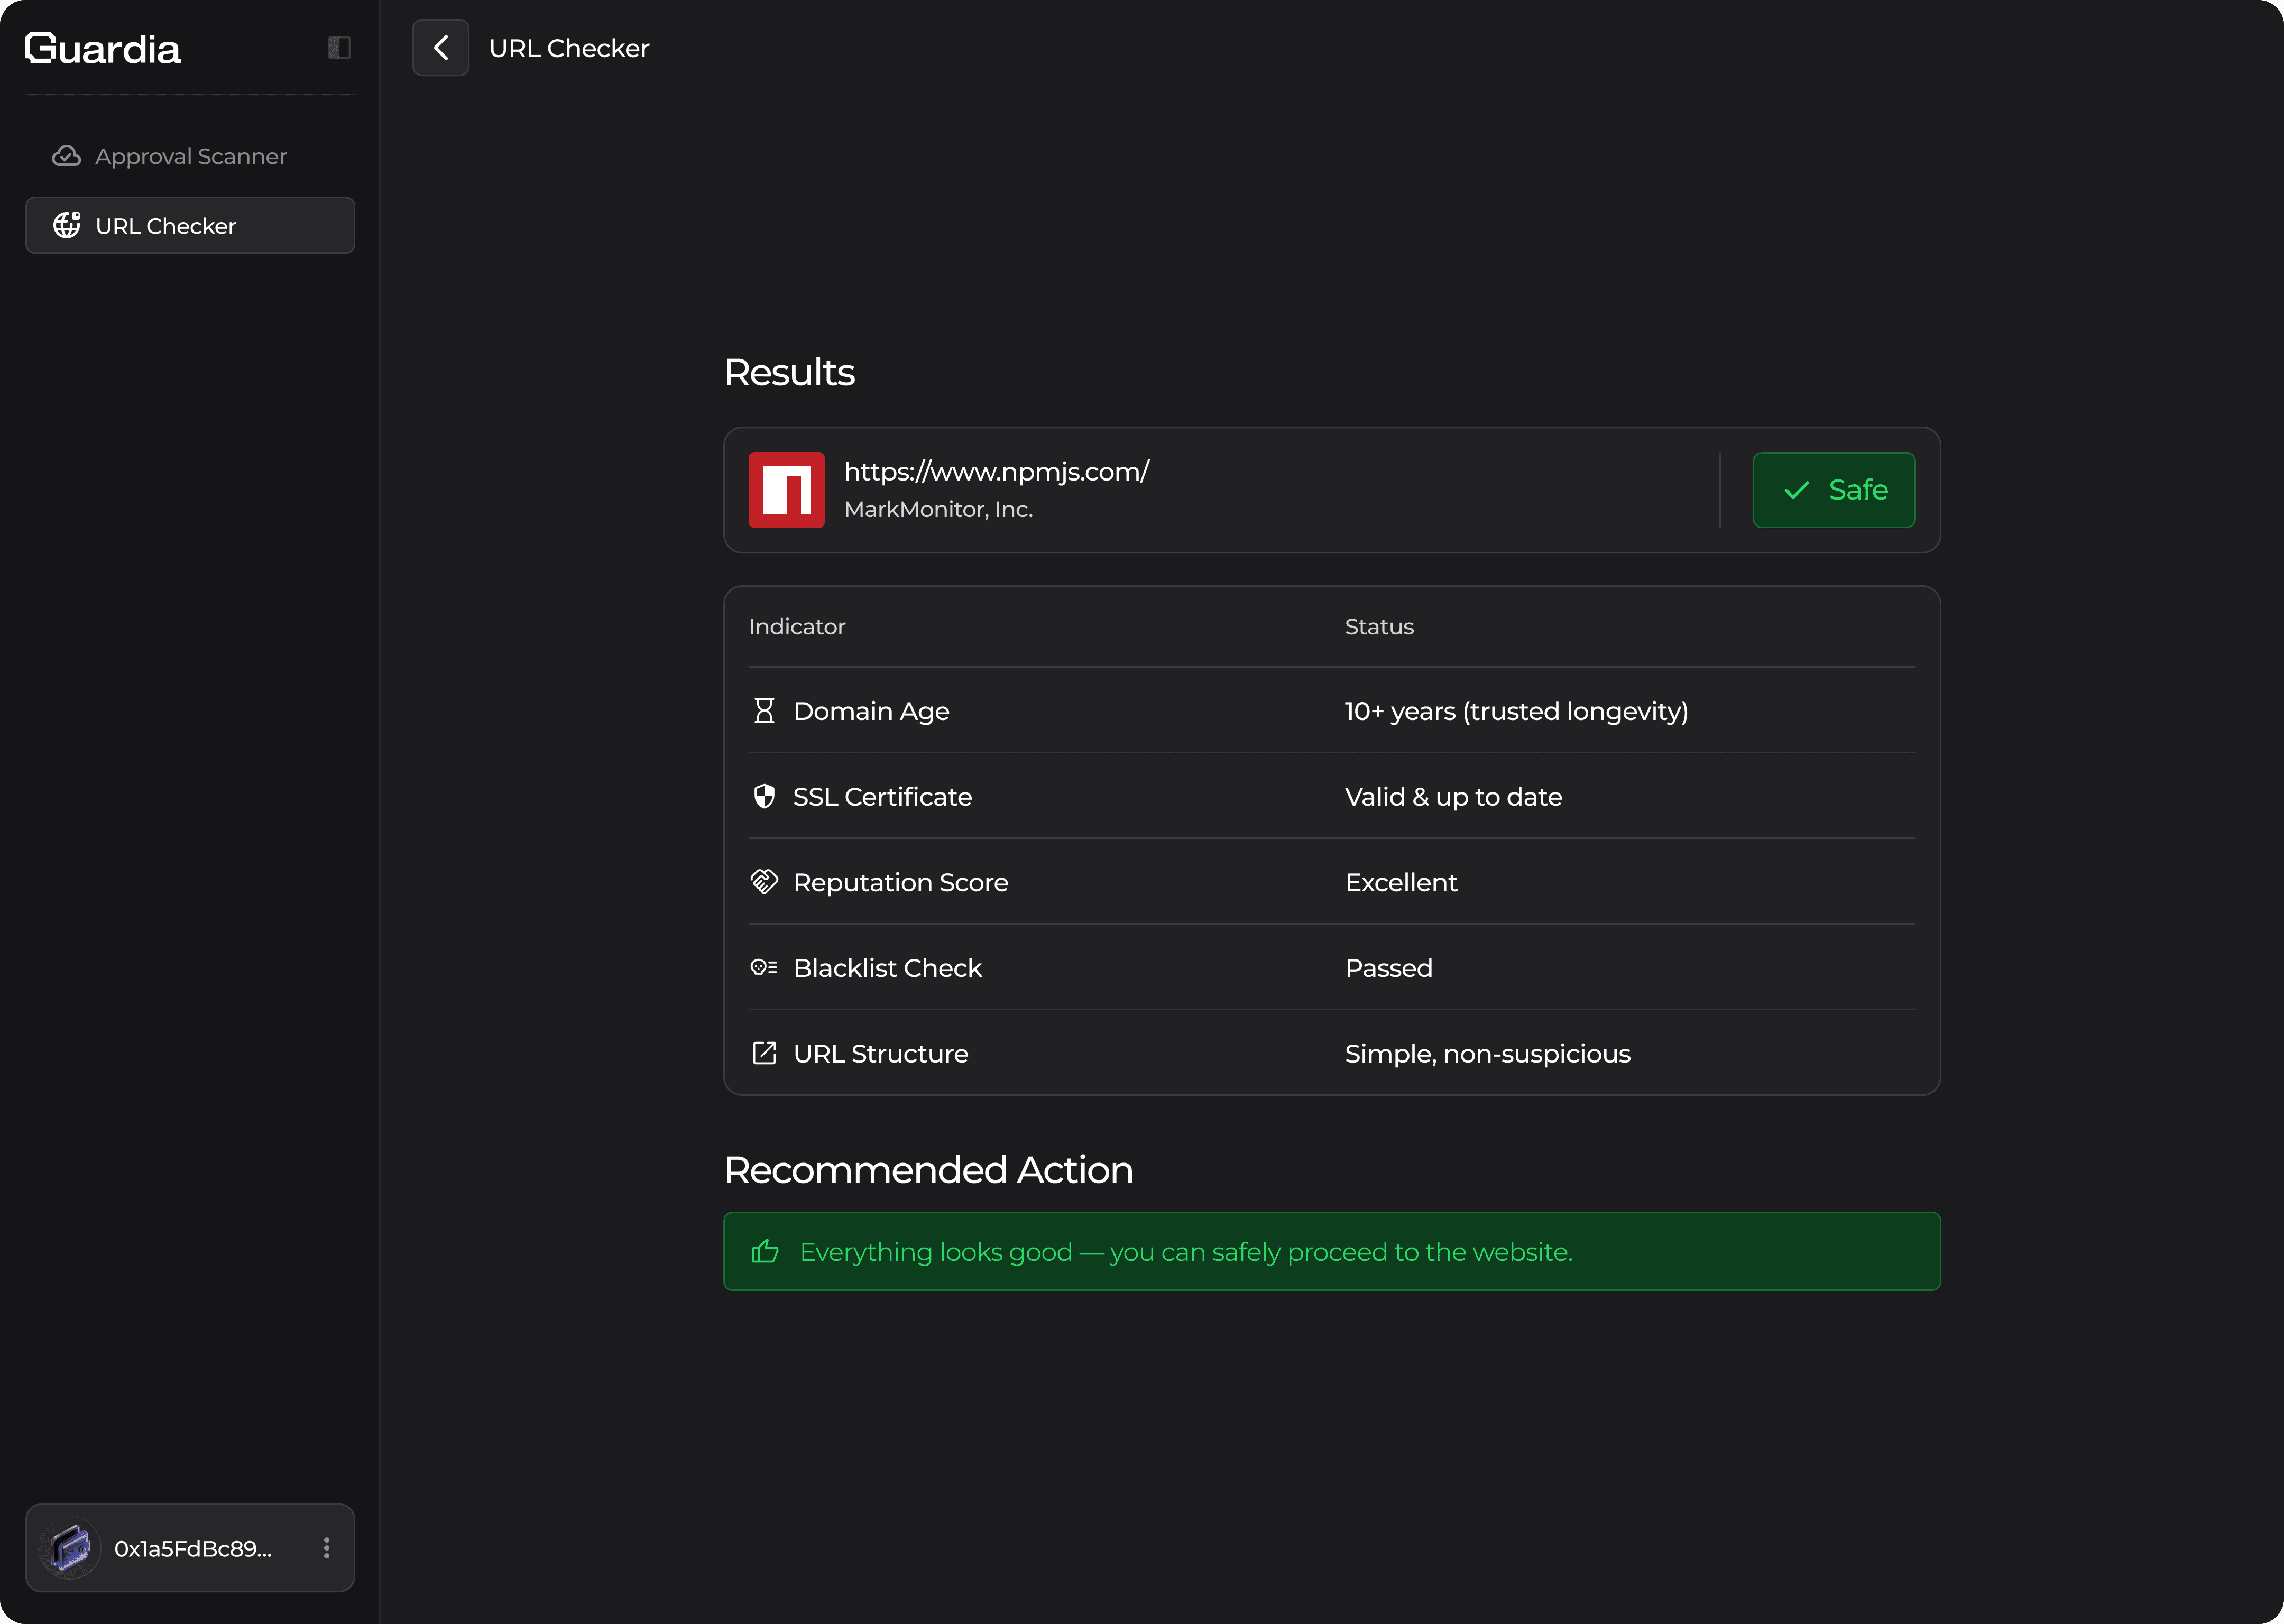Screen dimensions: 2284x1624
Task: Click the 0x1a5FdBc89... wallet address
Action: pos(193,1549)
